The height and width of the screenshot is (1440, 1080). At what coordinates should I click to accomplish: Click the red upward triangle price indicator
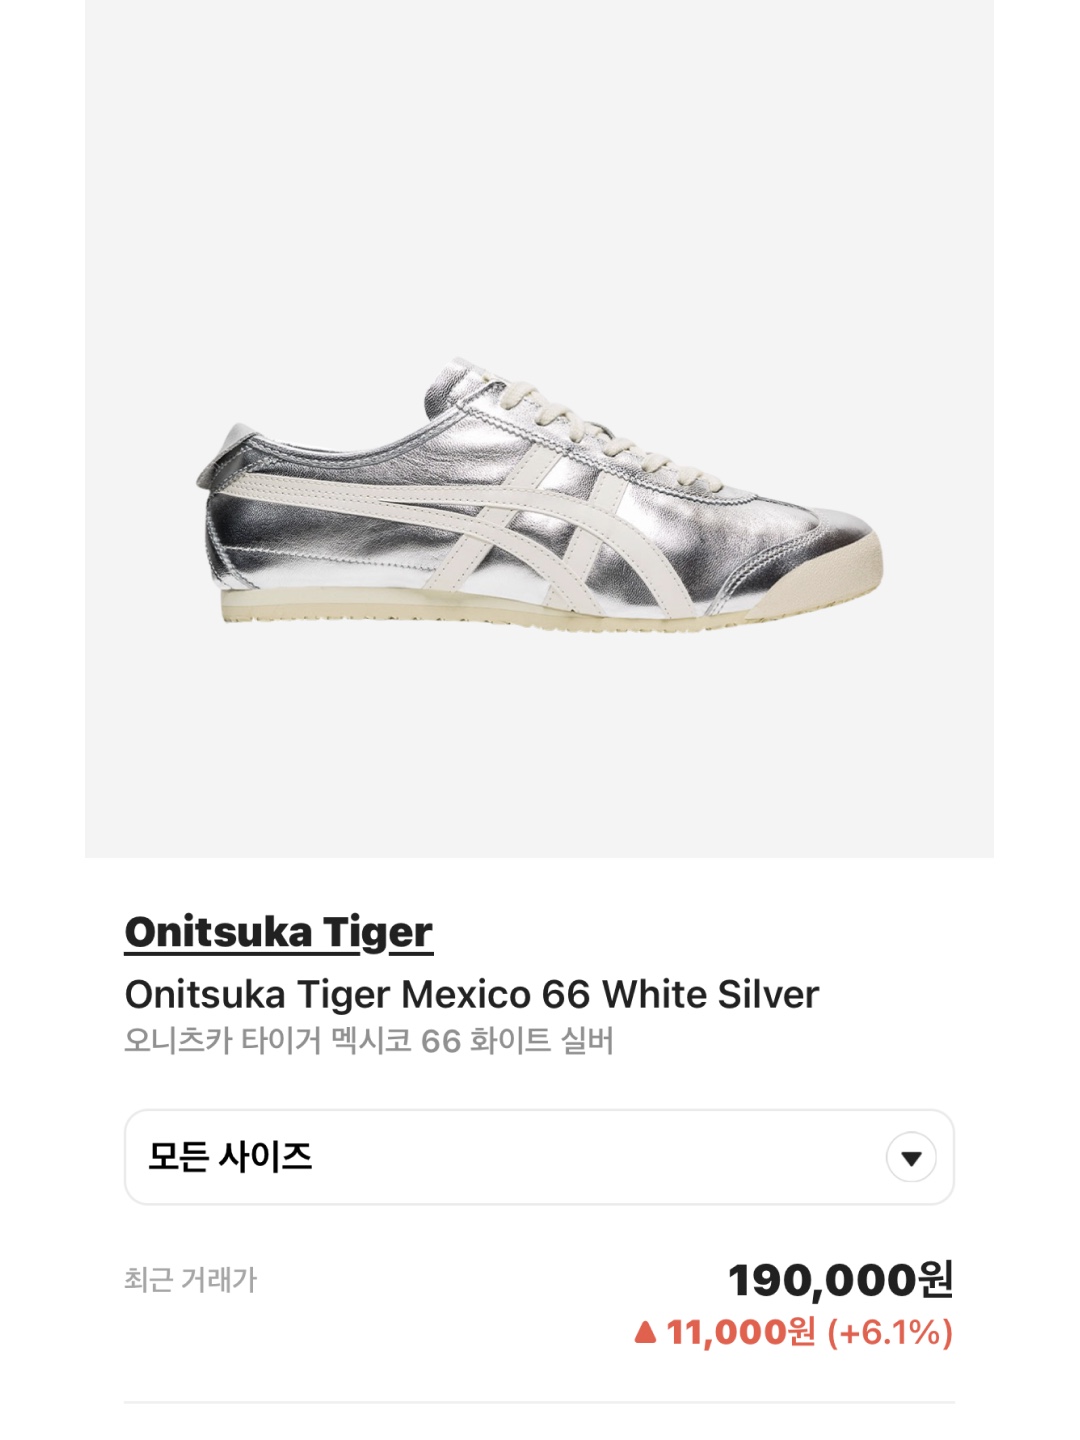coord(645,1332)
